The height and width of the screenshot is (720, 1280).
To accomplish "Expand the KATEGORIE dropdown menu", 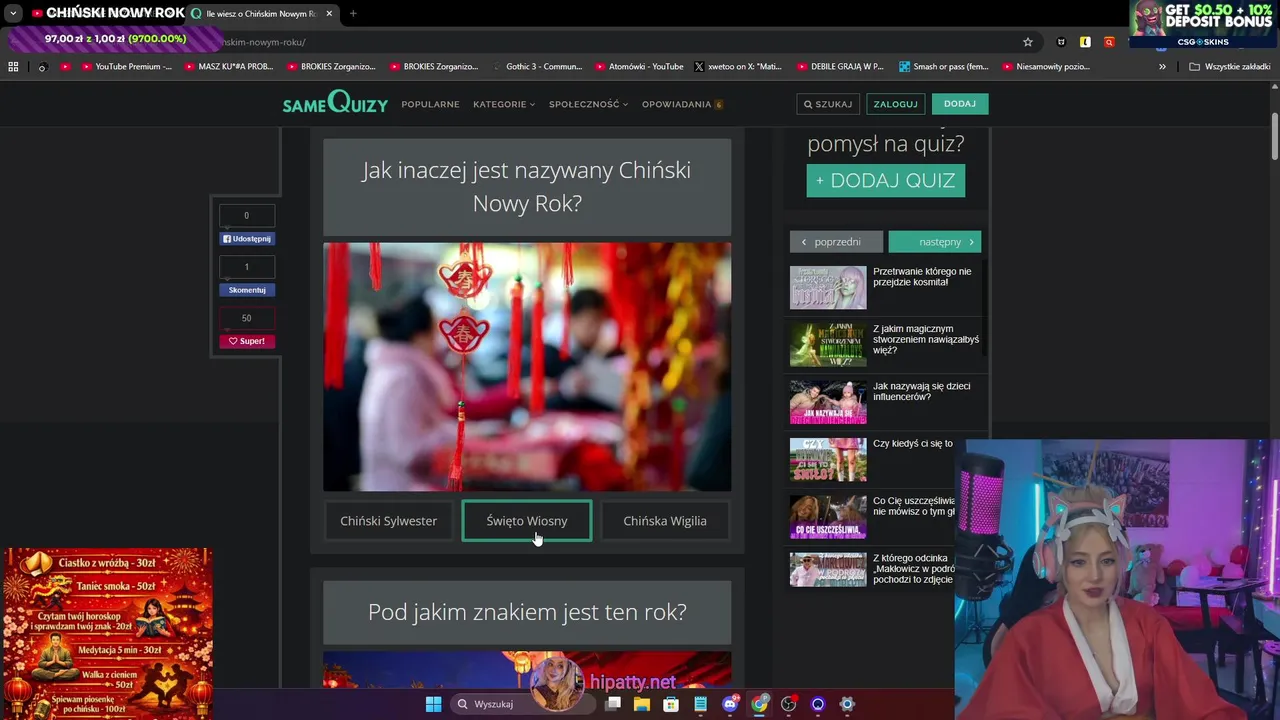I will pos(504,104).
